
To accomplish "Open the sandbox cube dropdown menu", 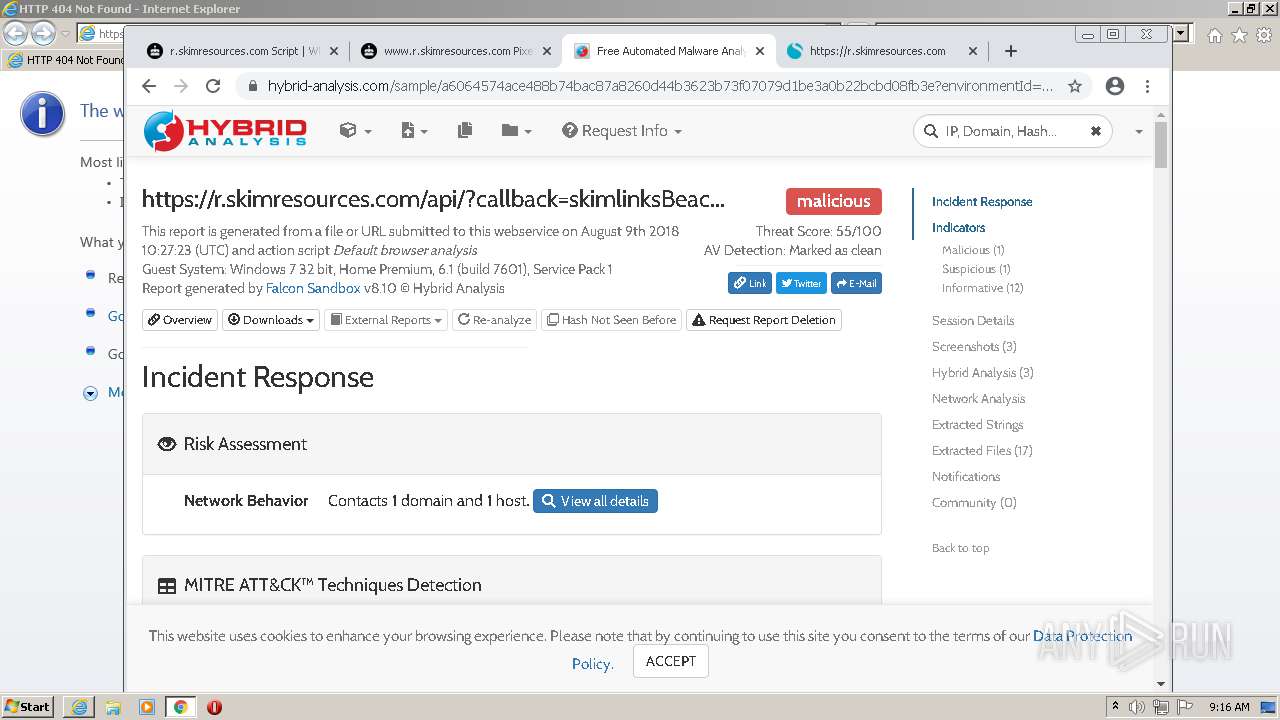I will (355, 131).
